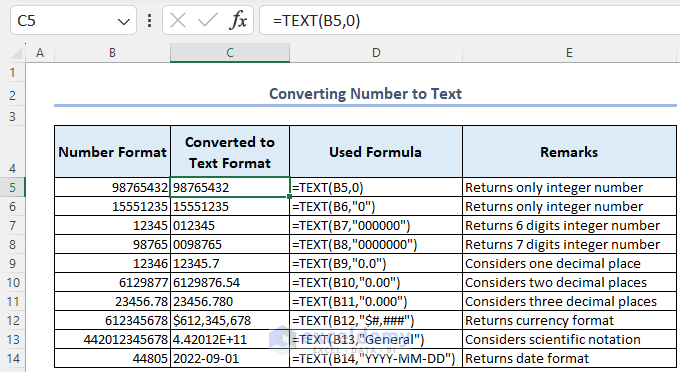
Task: Click the 'Number Format' header cell
Action: (x=112, y=152)
